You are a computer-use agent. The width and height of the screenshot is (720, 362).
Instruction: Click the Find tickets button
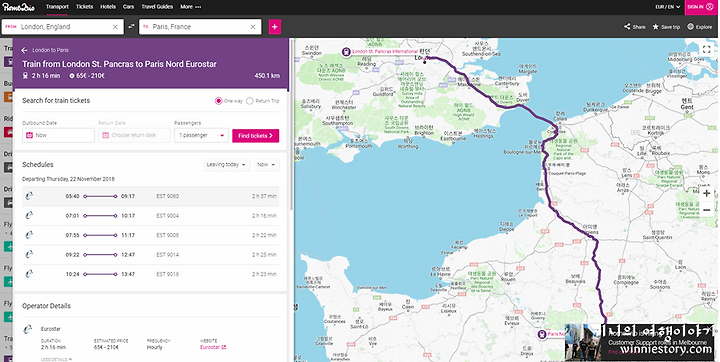tap(255, 136)
